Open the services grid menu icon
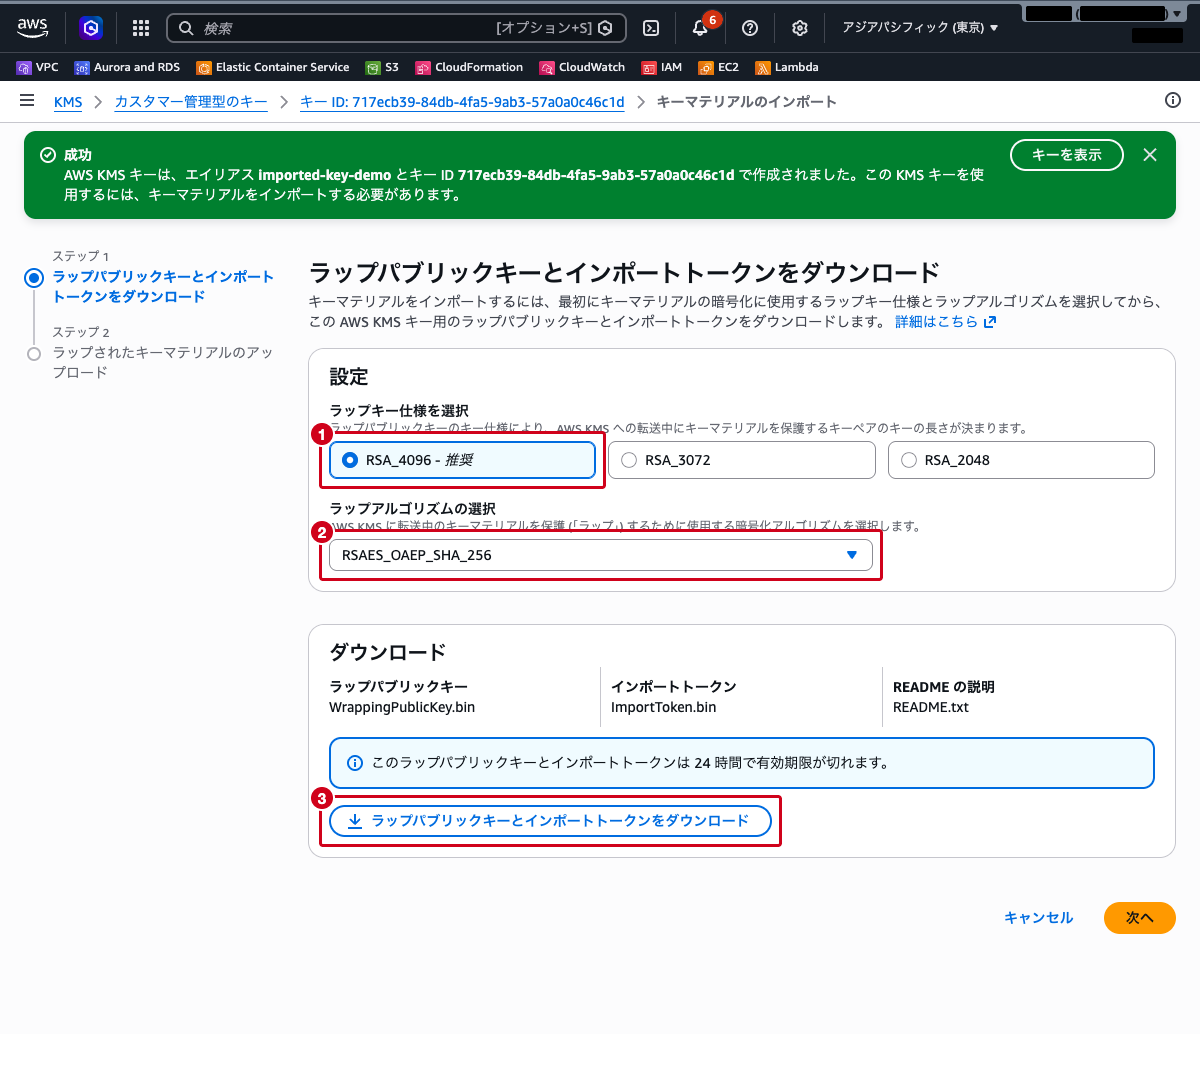This screenshot has width=1200, height=1069. (x=141, y=28)
